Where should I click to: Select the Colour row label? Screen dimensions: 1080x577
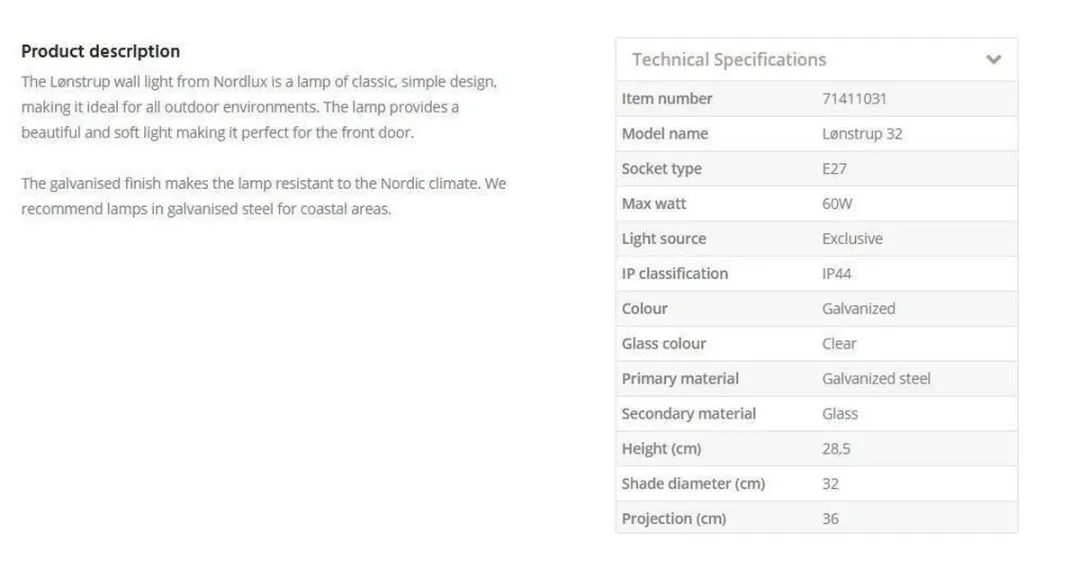[644, 308]
